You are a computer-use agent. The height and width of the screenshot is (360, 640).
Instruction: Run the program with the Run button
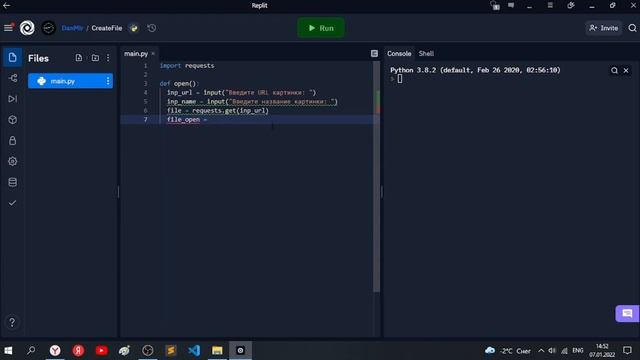(x=321, y=28)
